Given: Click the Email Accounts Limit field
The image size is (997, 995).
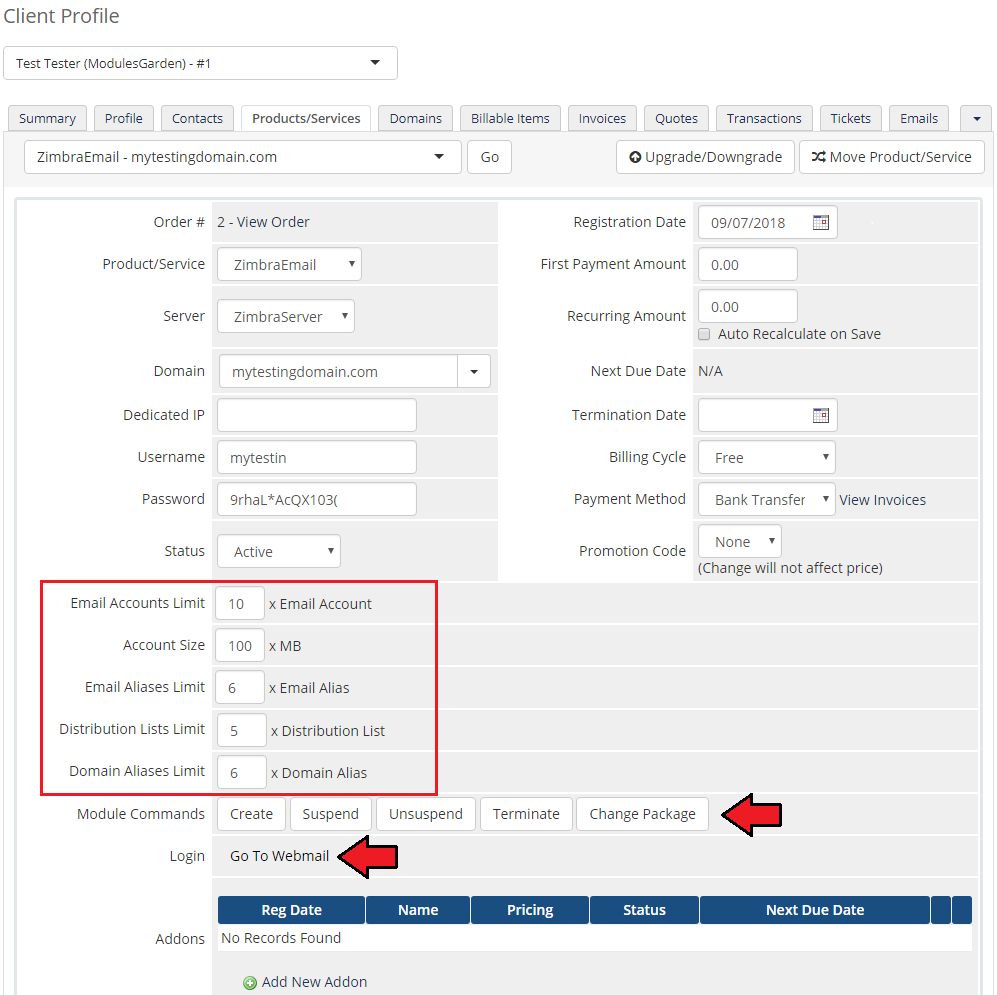Looking at the screenshot, I should [x=240, y=603].
